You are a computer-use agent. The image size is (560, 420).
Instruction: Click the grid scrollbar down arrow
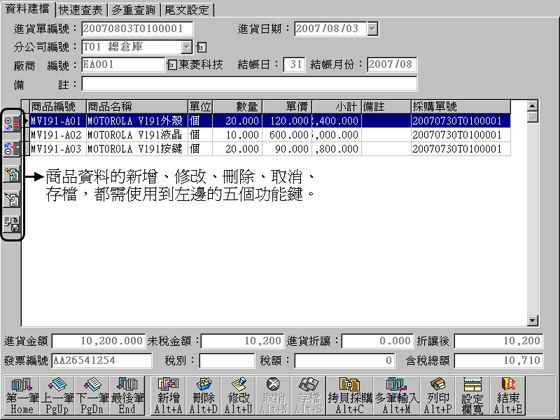(x=532, y=320)
